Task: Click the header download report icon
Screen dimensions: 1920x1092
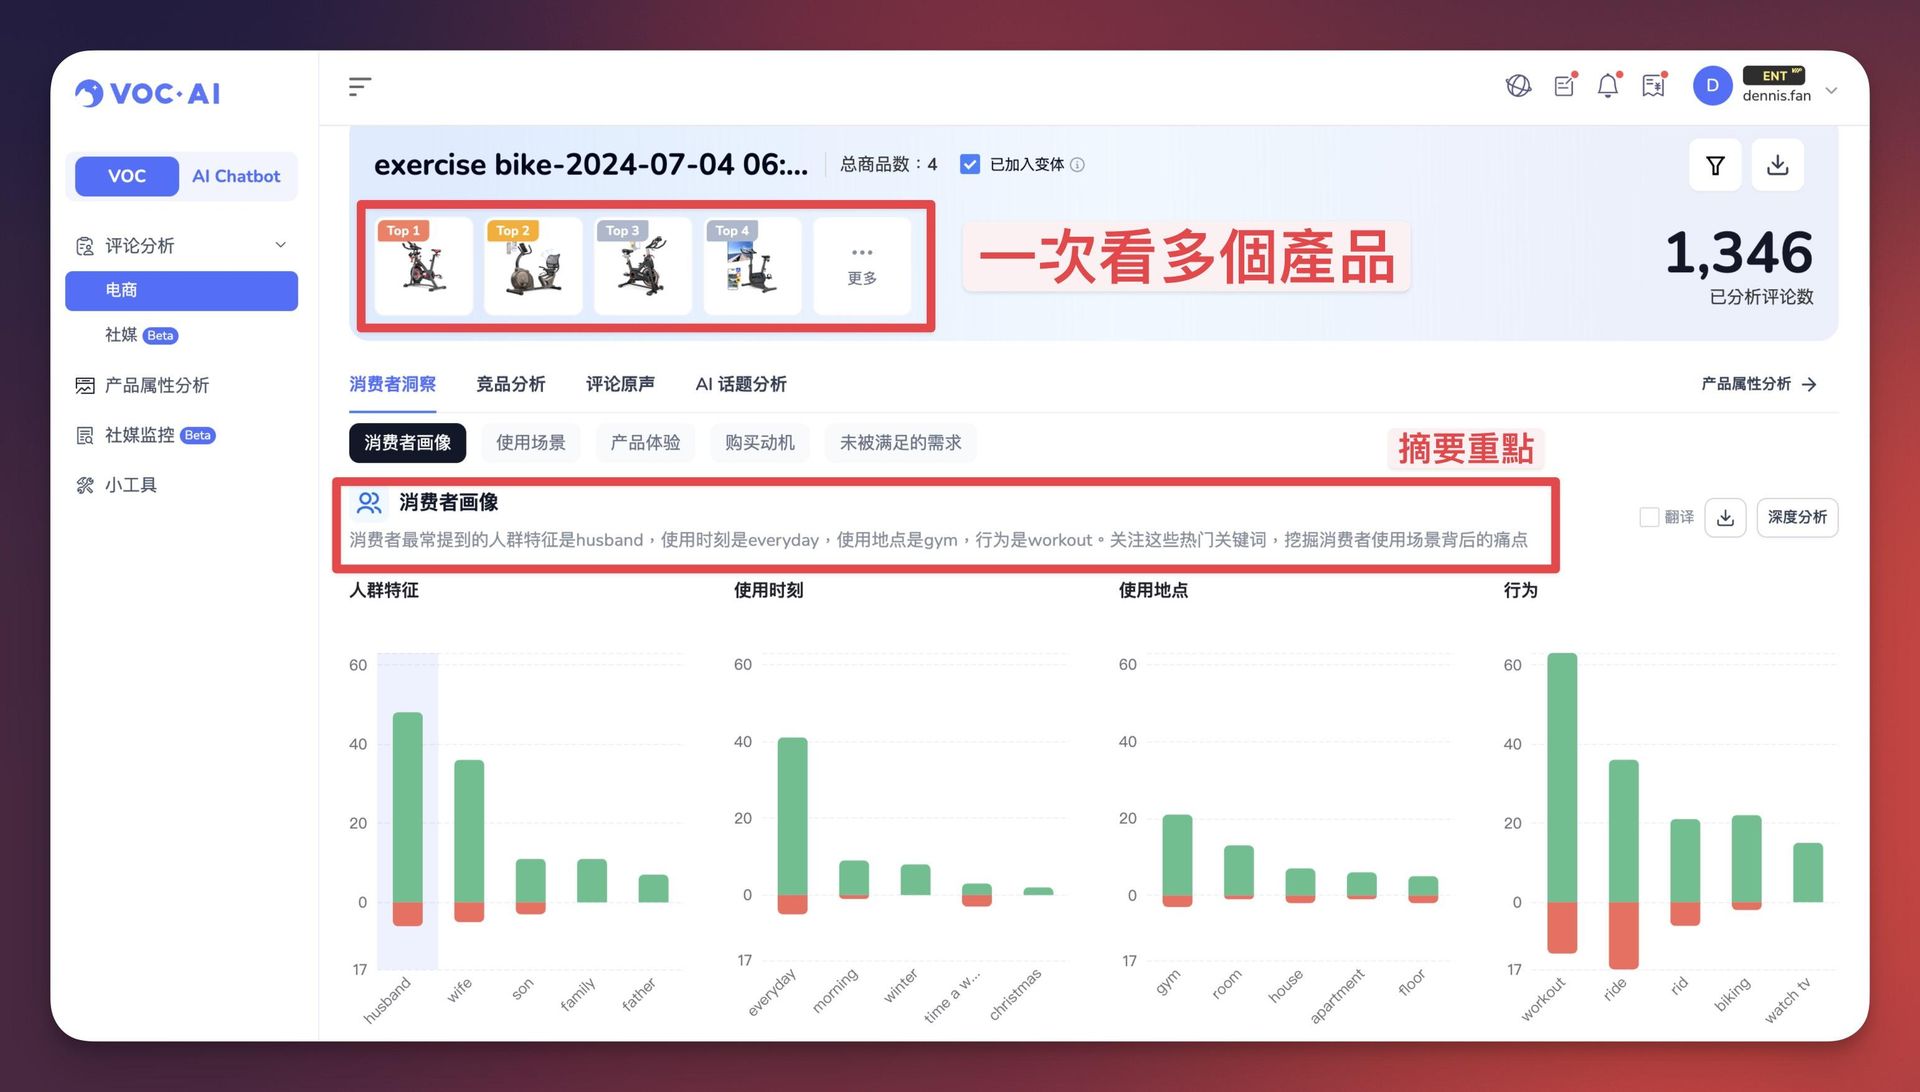Action: (1777, 165)
